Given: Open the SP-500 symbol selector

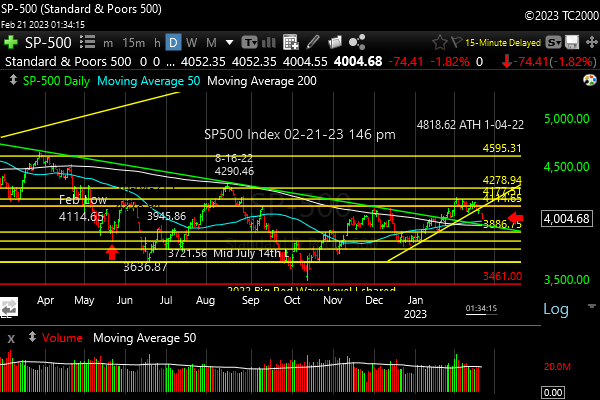Looking at the screenshot, I should (x=47, y=43).
